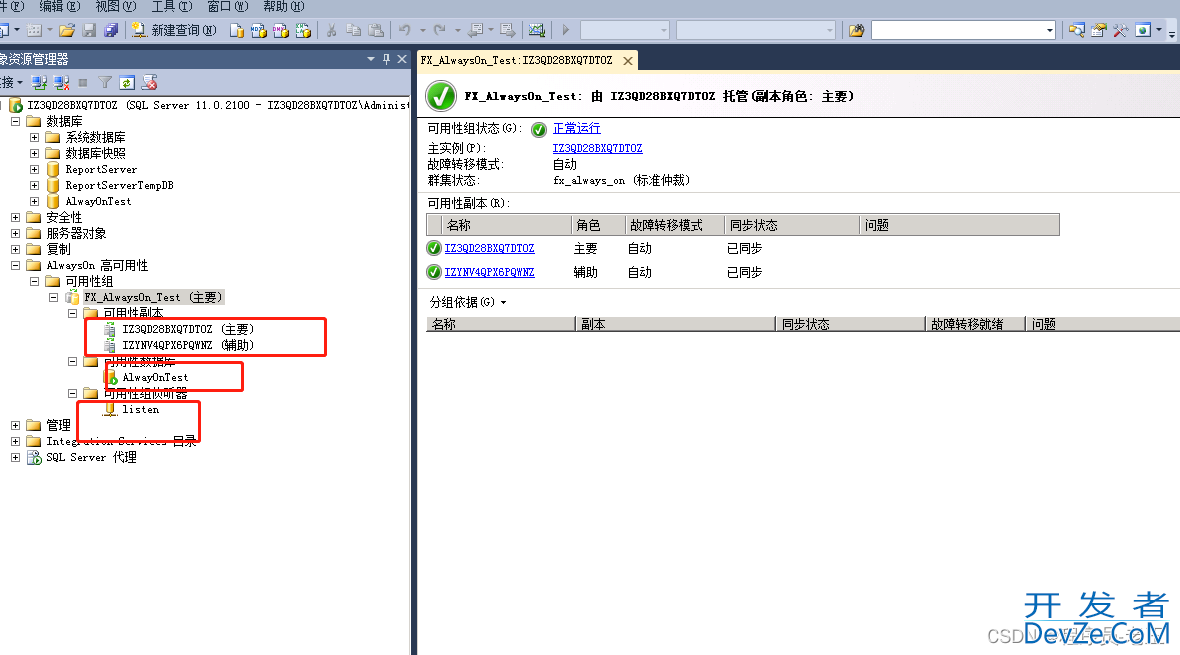The height and width of the screenshot is (655, 1180).
Task: Expand the 安全性 folder node
Action: click(16, 217)
